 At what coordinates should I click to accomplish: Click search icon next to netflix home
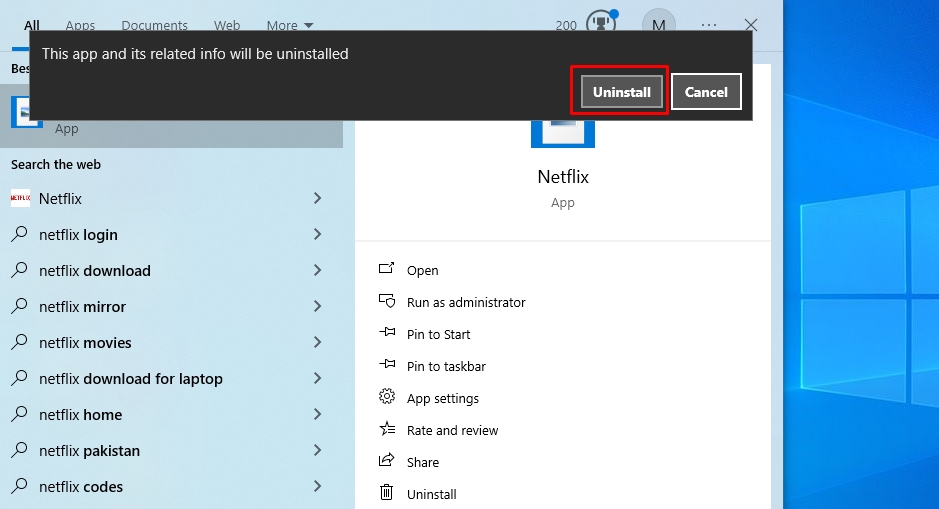coord(19,413)
